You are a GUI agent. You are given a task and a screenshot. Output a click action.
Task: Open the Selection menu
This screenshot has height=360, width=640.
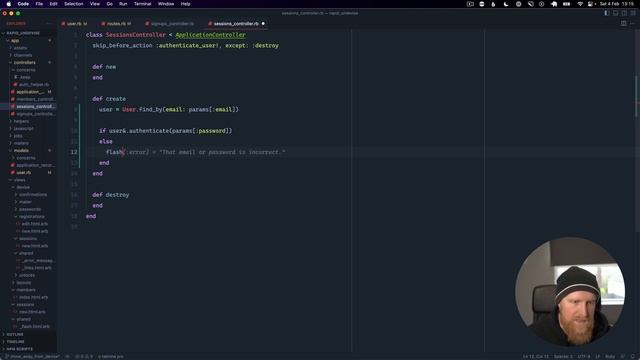coord(73,4)
